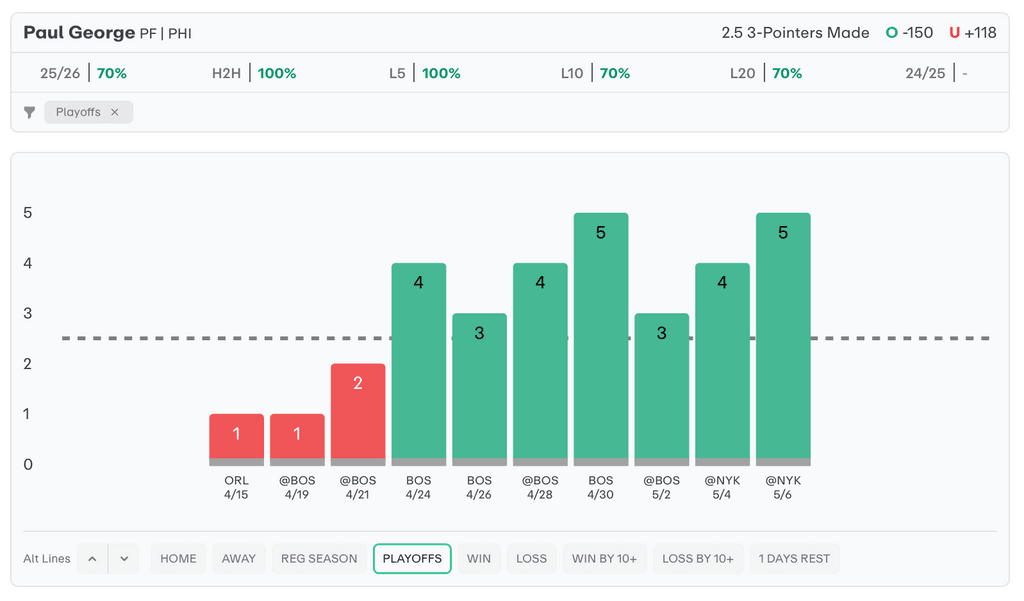Click the 'Alt Lines' label
The height and width of the screenshot is (601, 1024).
click(47, 559)
